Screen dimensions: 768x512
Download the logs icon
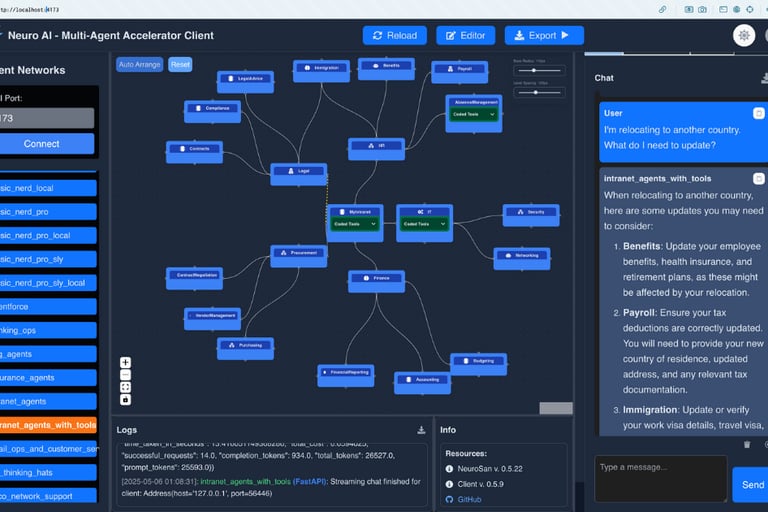[x=421, y=430]
